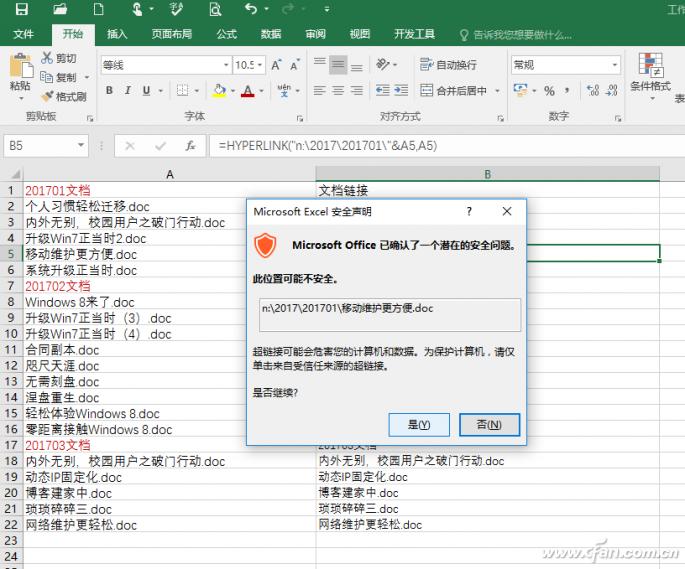Click the Paste (粘贴) clipboard icon

click(21, 66)
